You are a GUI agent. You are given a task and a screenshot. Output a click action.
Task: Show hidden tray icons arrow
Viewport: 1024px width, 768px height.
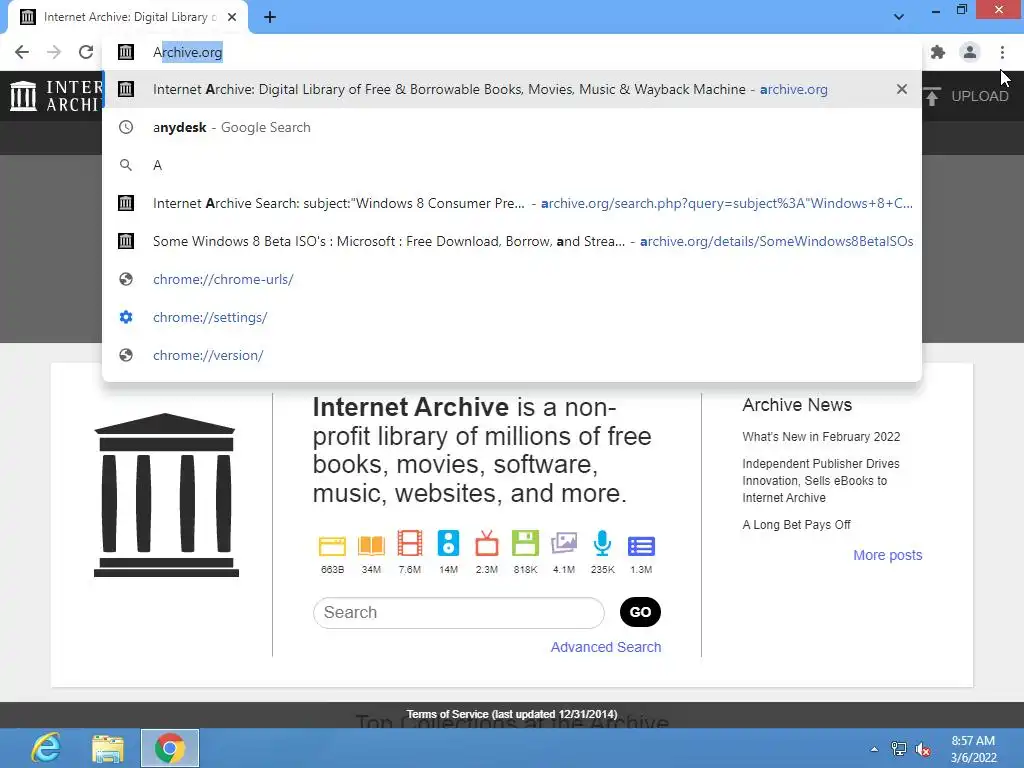click(x=874, y=749)
